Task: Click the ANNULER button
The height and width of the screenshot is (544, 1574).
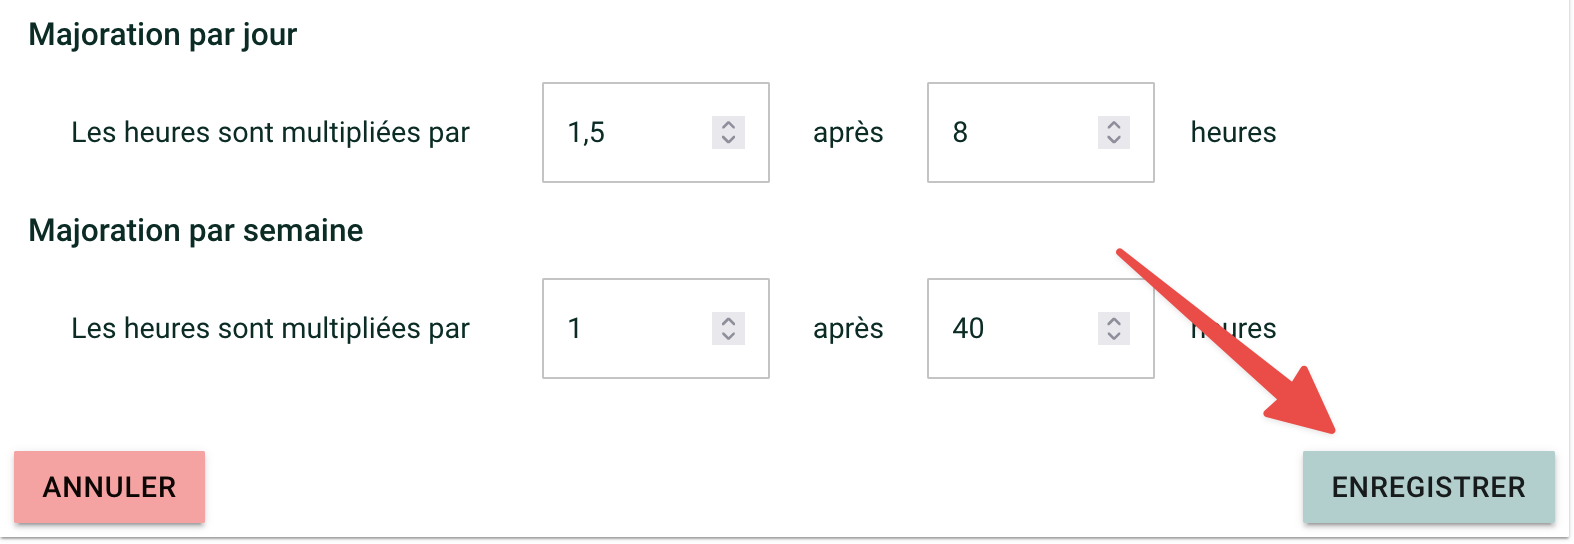Action: point(109,487)
